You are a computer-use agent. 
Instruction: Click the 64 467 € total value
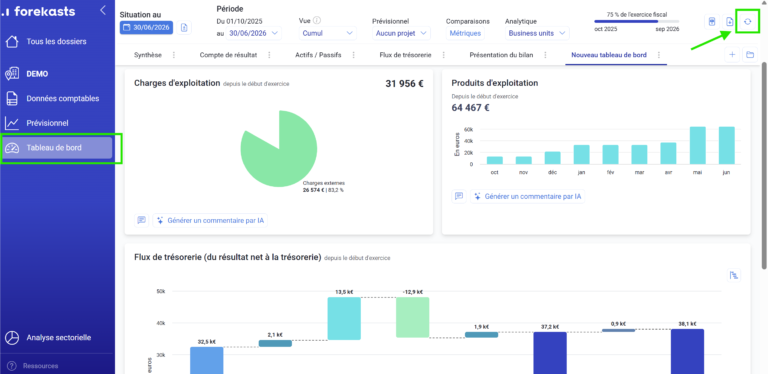click(470, 108)
